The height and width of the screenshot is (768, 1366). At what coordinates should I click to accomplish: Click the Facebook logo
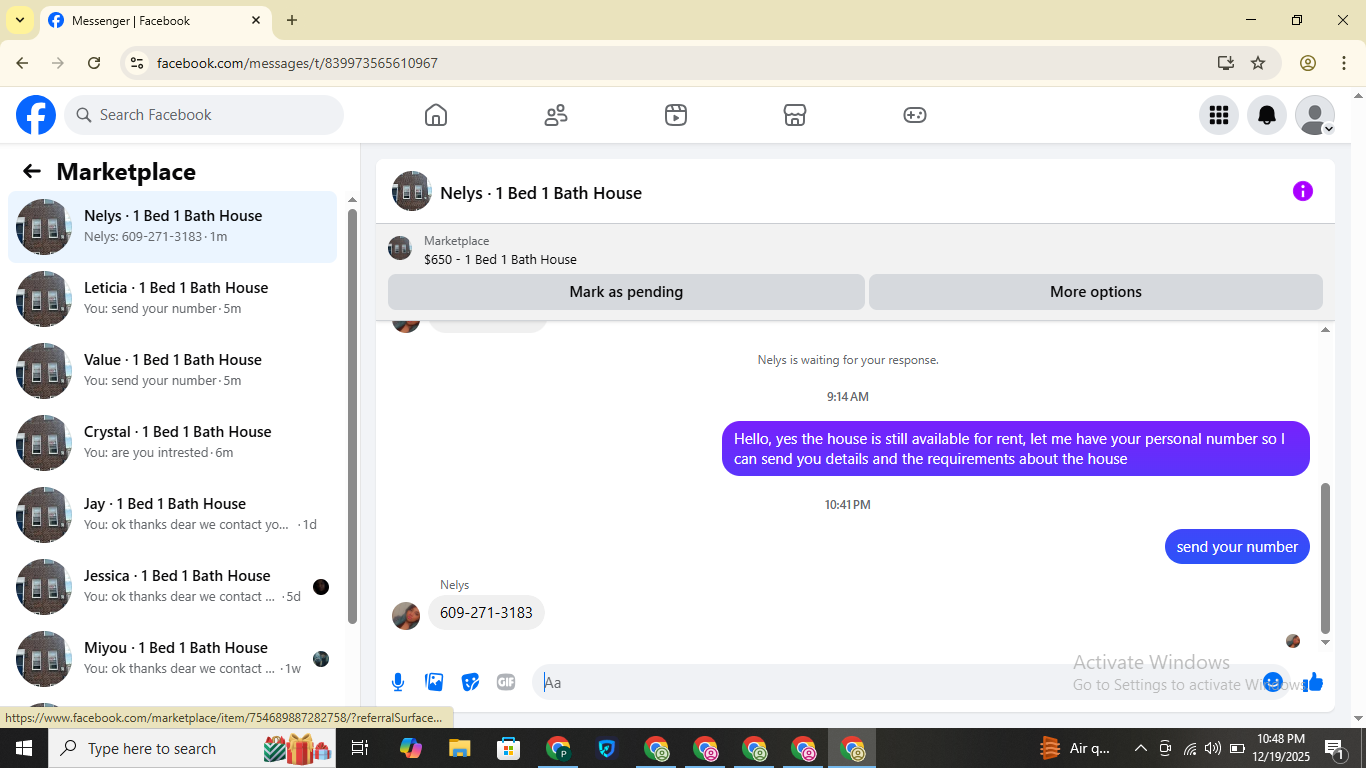(x=36, y=115)
